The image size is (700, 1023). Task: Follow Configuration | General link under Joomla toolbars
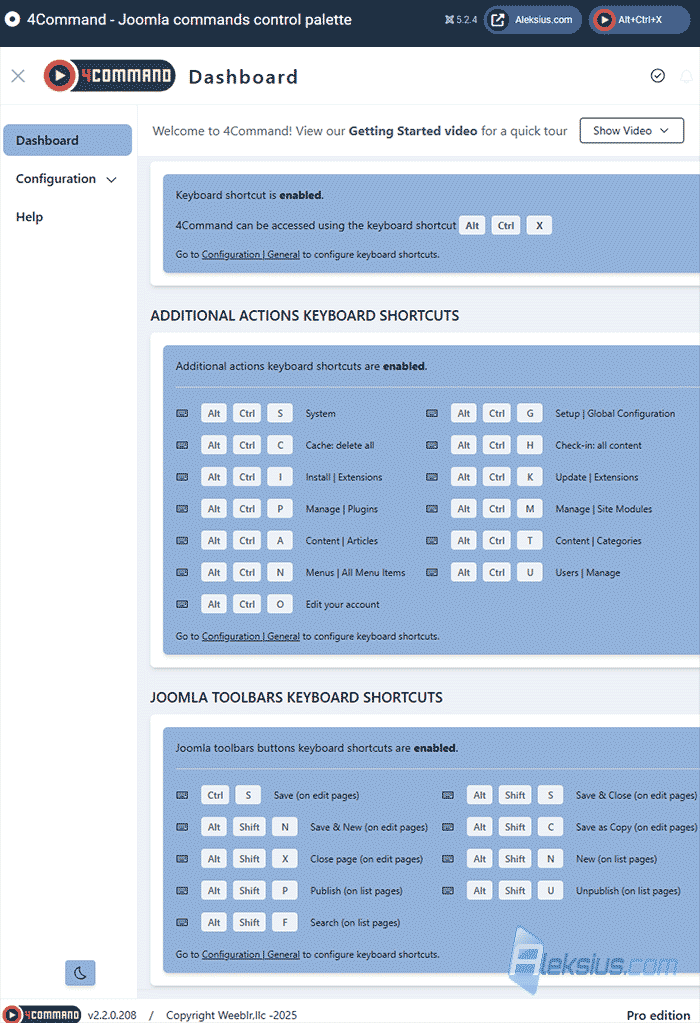(251, 954)
